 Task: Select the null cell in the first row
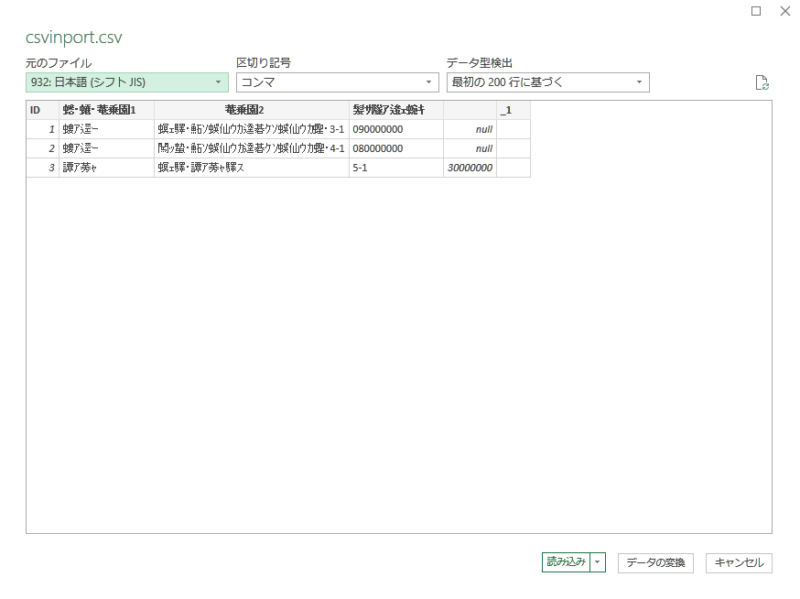point(468,129)
